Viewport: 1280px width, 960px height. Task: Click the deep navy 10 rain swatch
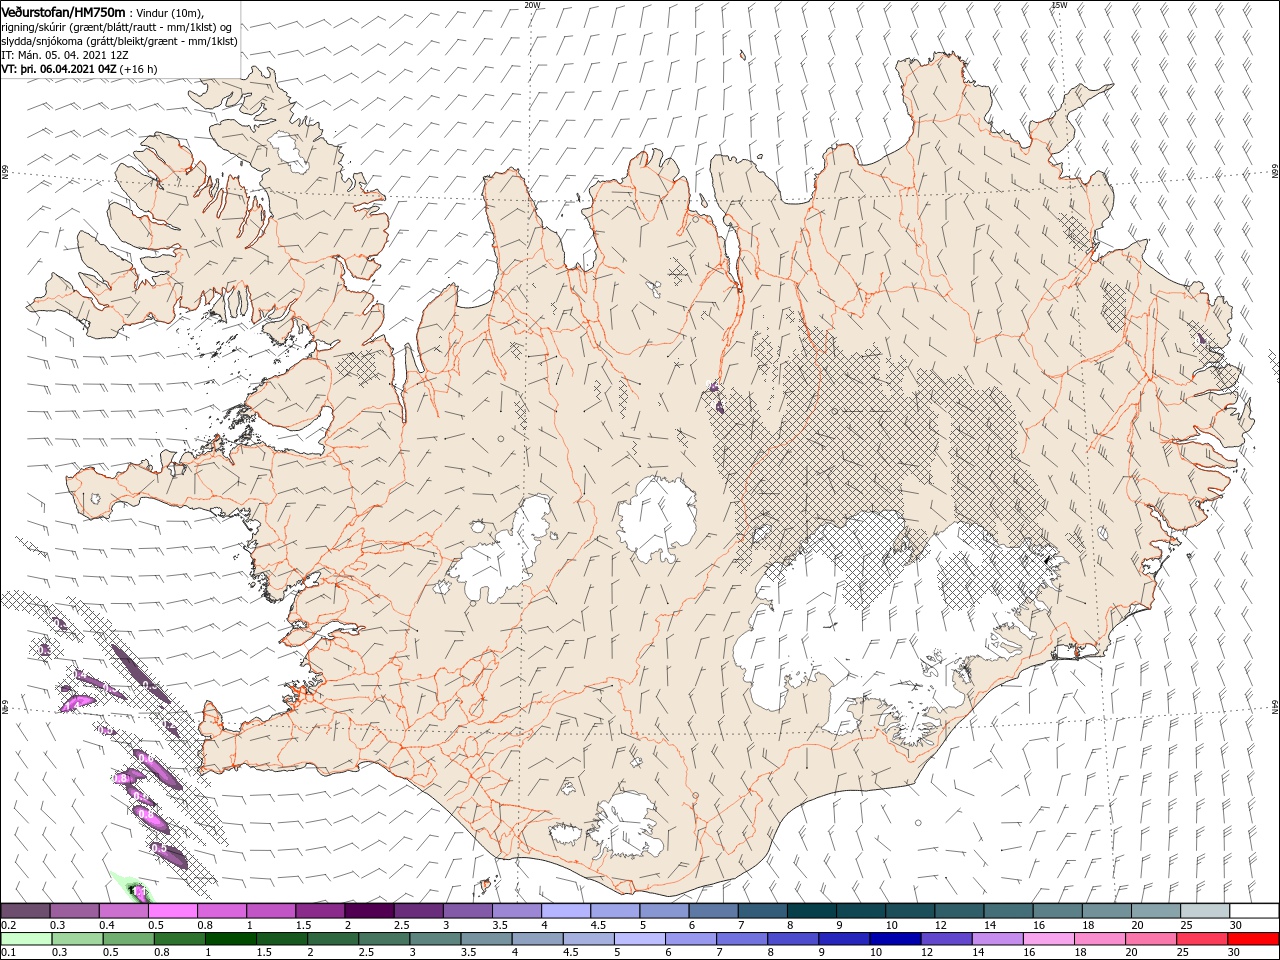[x=895, y=939]
